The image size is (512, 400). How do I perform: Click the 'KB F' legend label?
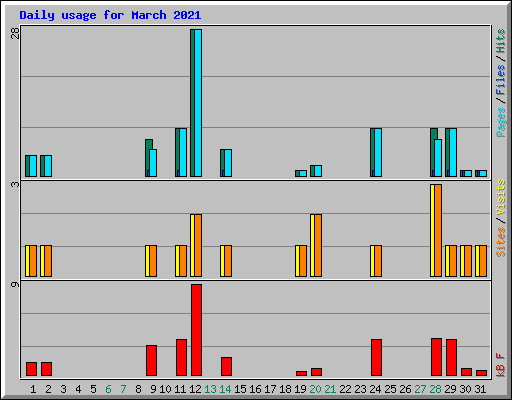500,365
